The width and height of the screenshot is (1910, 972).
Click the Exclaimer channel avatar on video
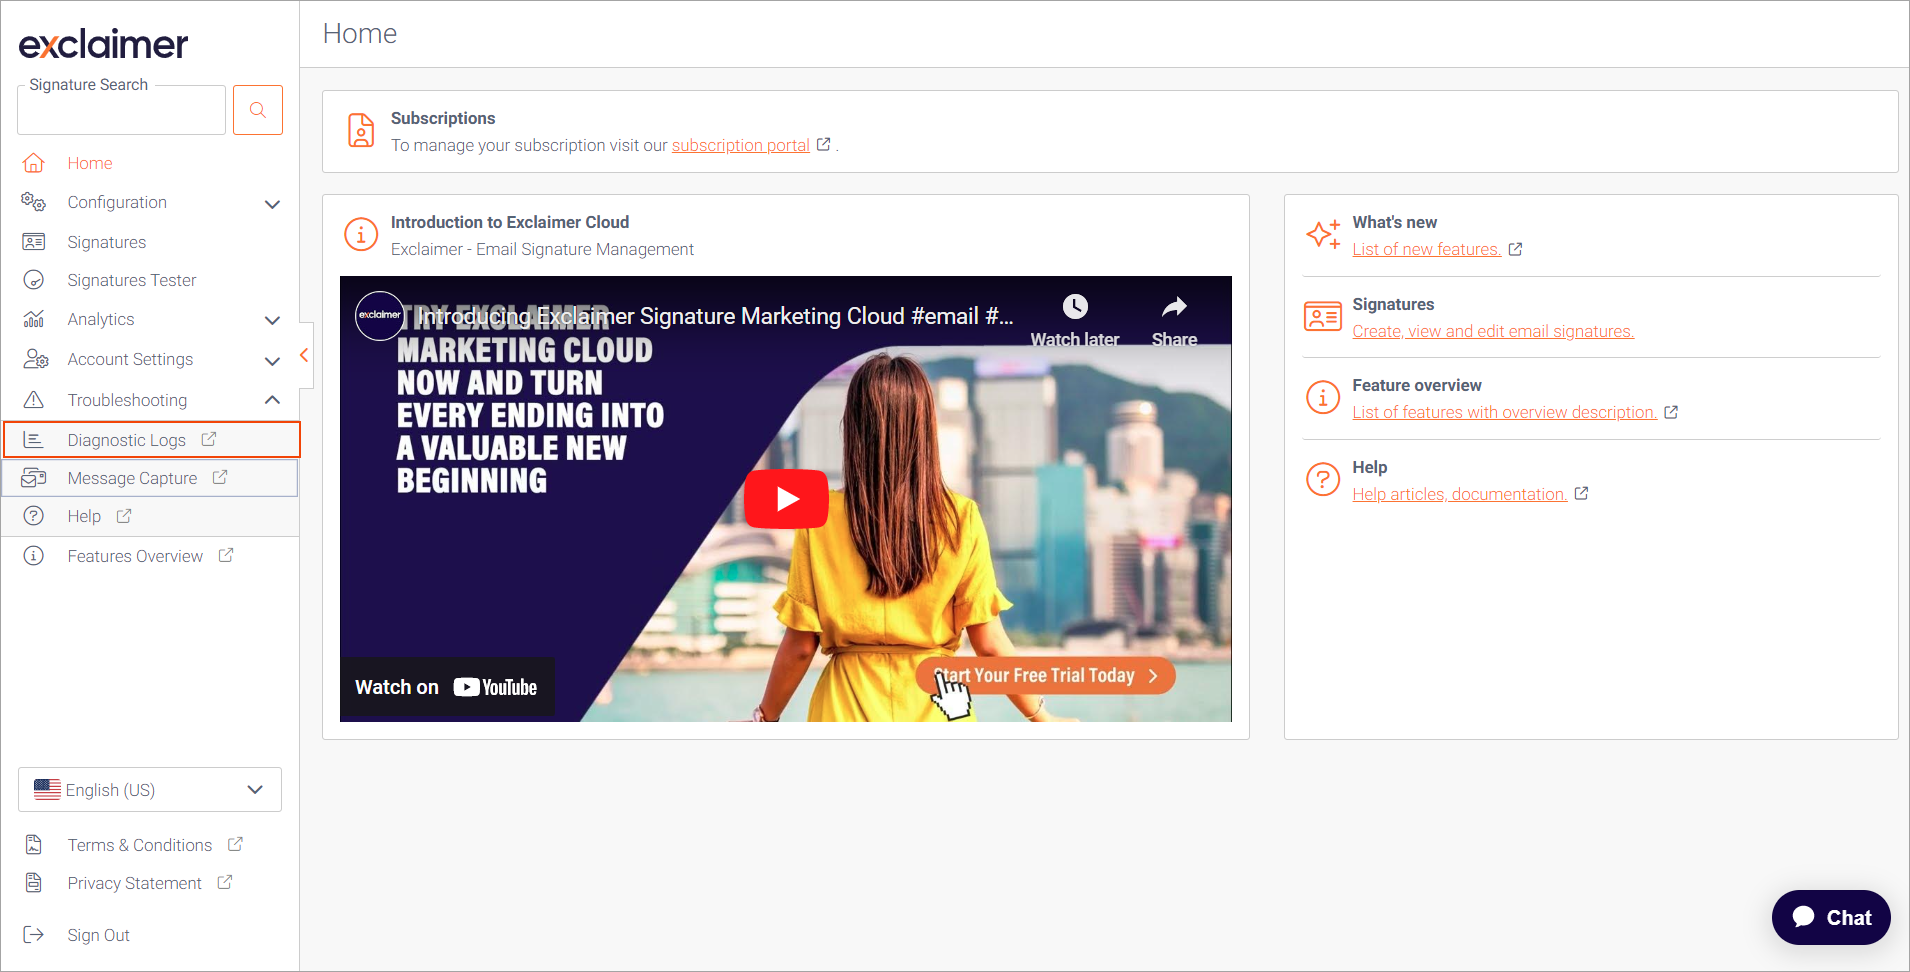click(380, 316)
